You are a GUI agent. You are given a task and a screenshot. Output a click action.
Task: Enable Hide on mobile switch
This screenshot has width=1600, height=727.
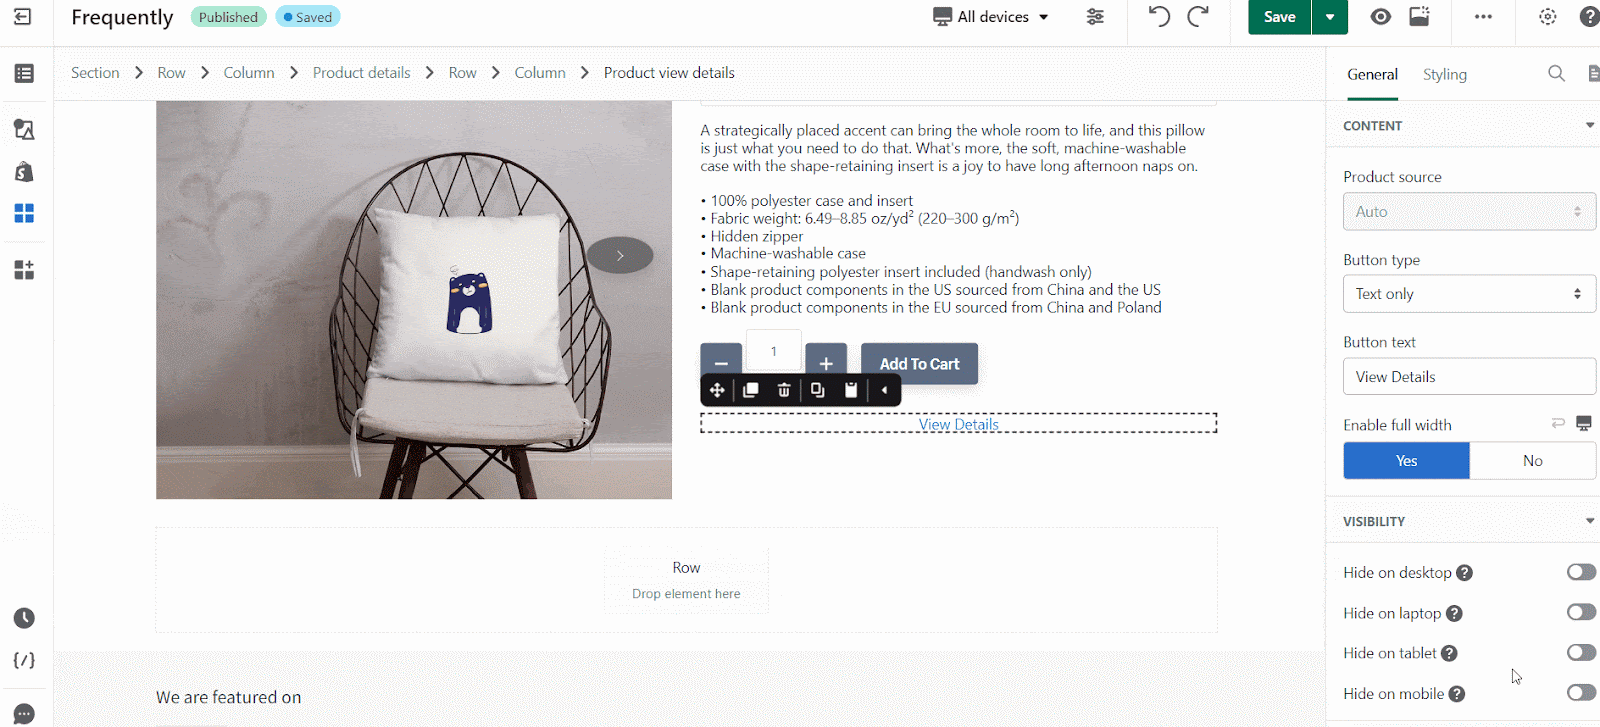pyautogui.click(x=1581, y=692)
